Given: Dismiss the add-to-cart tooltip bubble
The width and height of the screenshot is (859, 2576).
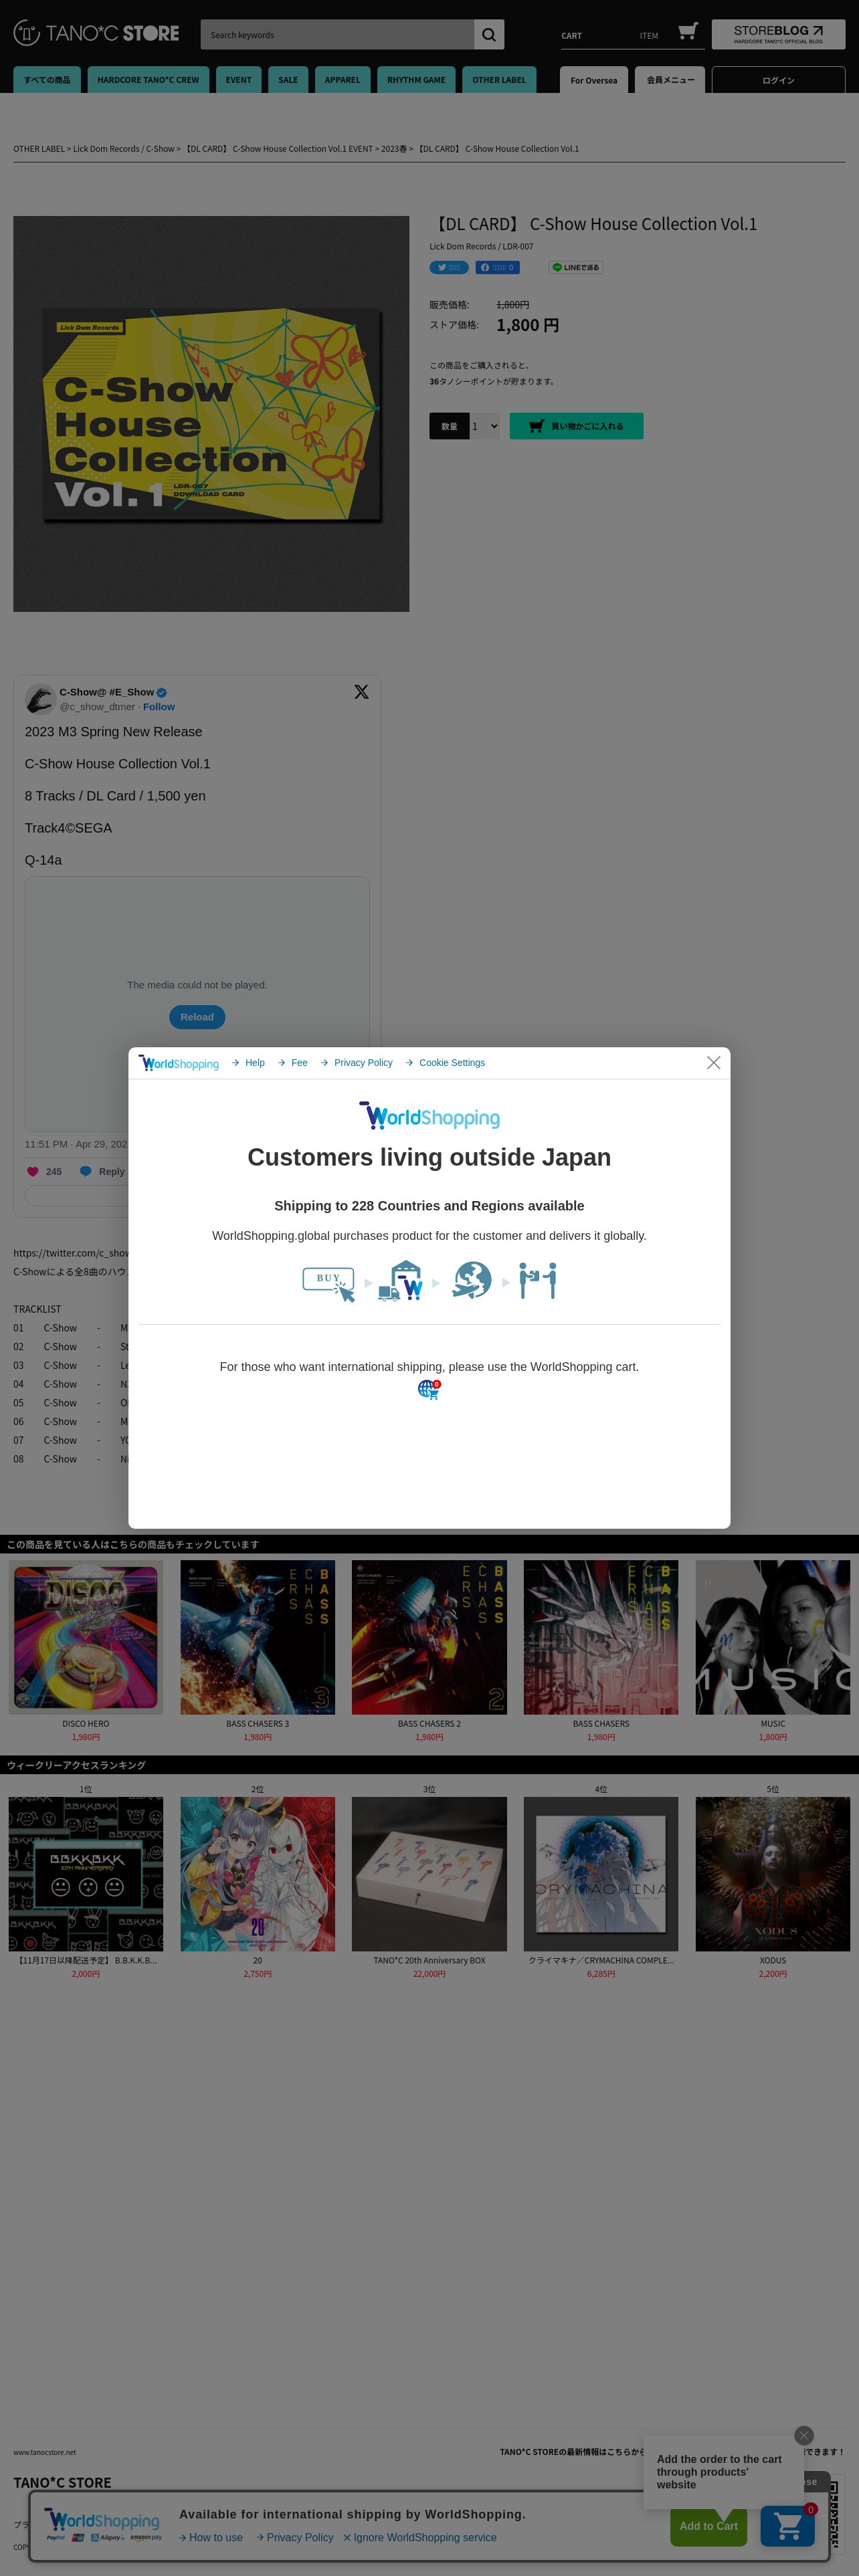Looking at the screenshot, I should tap(804, 2435).
